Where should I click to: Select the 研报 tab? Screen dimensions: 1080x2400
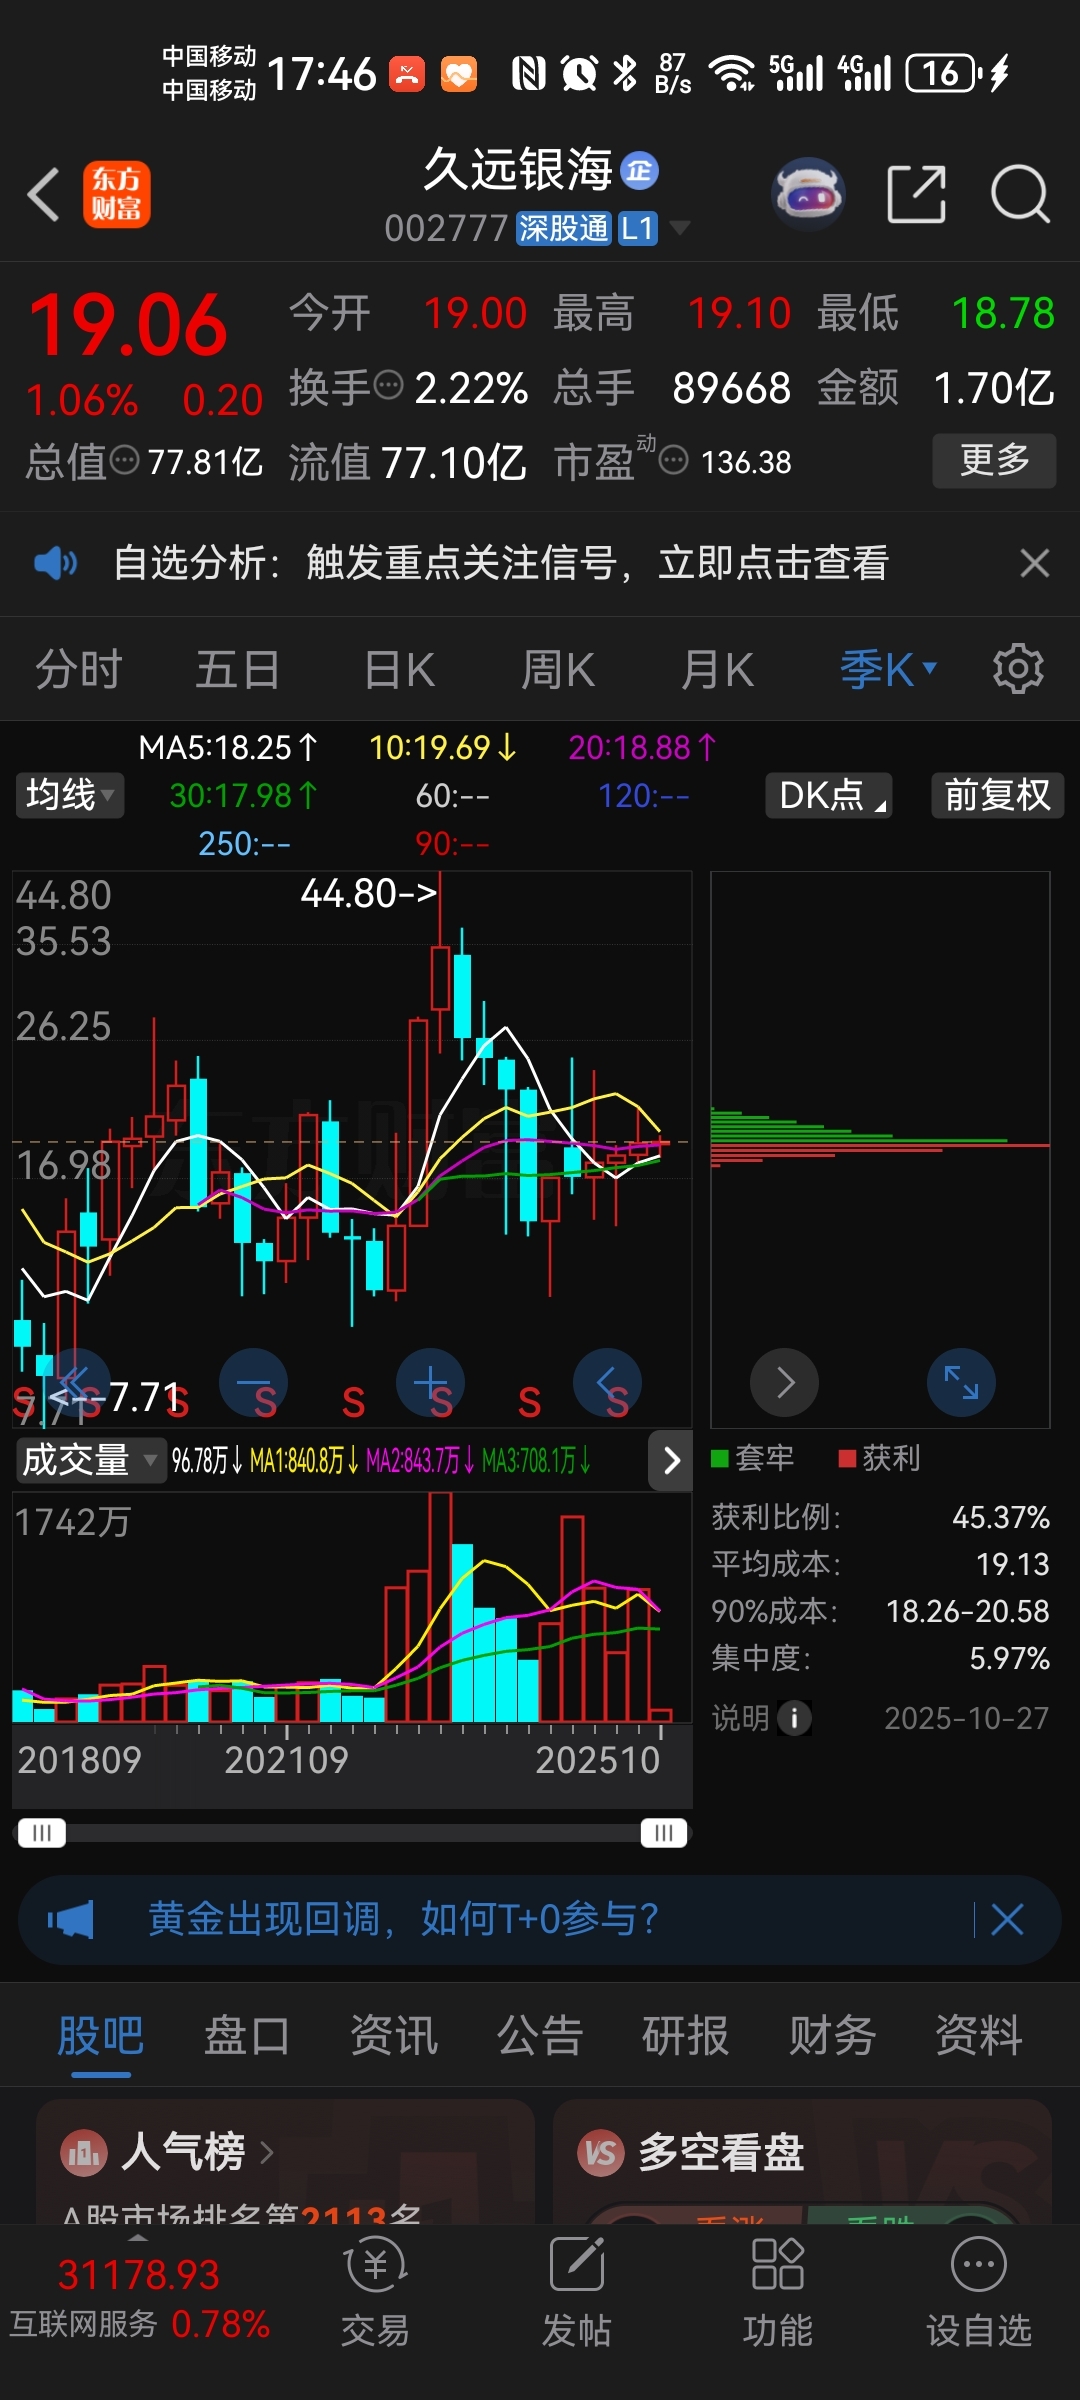point(685,2035)
